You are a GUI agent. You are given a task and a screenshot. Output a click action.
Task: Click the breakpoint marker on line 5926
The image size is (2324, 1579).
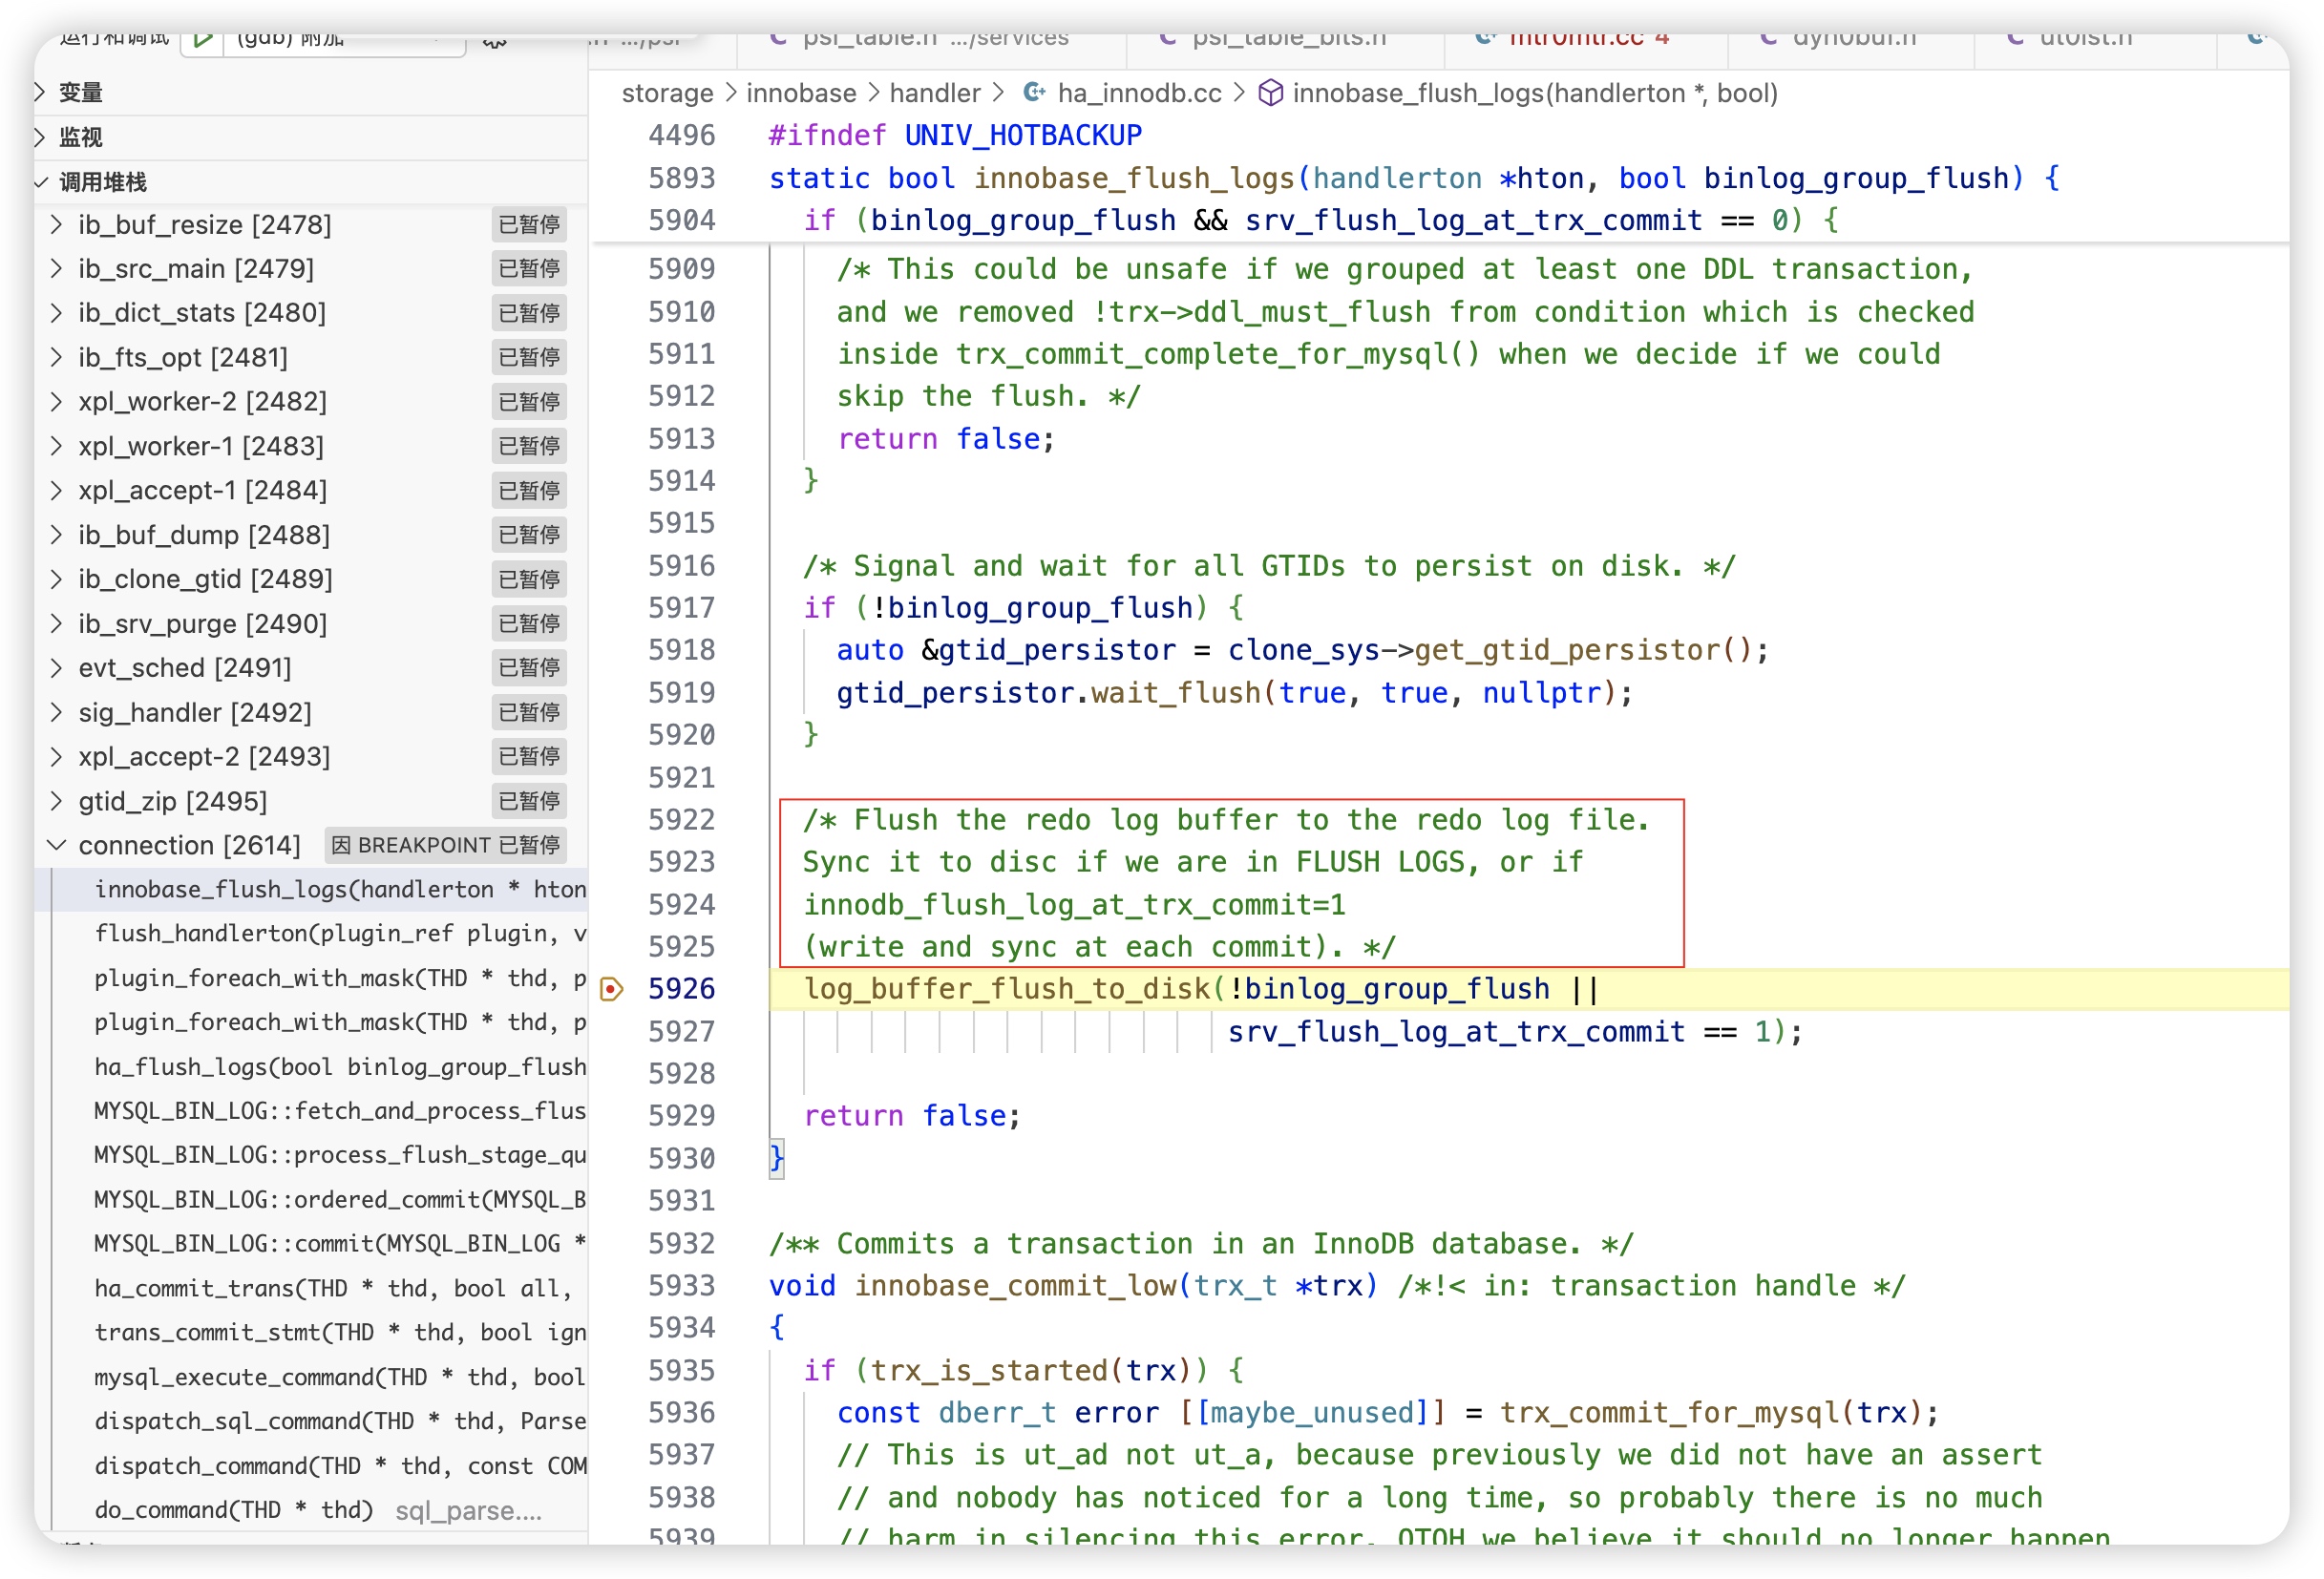coord(611,989)
